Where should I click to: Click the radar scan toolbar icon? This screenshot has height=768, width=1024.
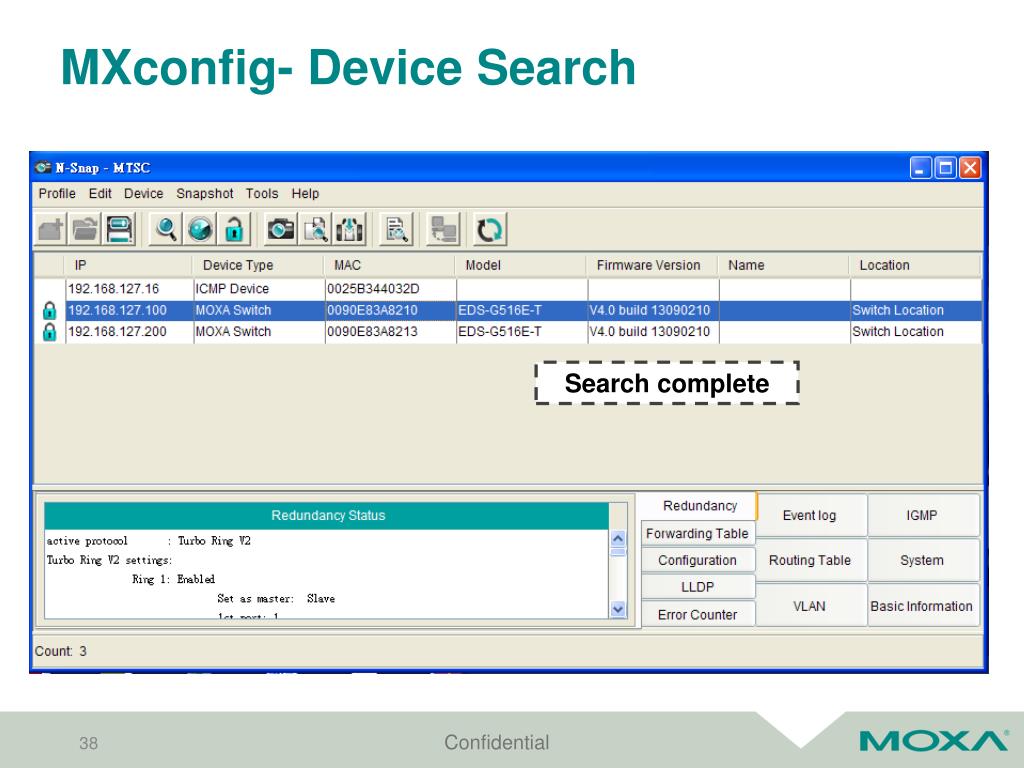pyautogui.click(x=200, y=229)
